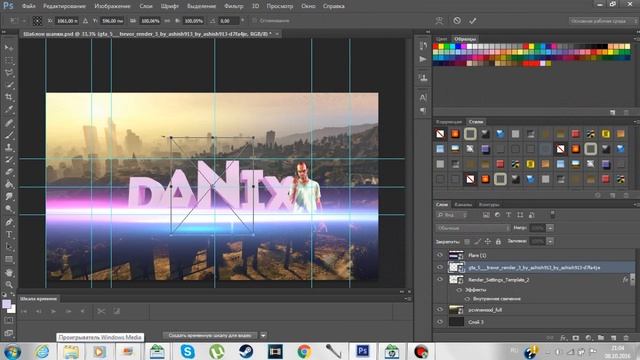Click the rotation angle input field
This screenshot has width=640, height=360.
(229, 20)
